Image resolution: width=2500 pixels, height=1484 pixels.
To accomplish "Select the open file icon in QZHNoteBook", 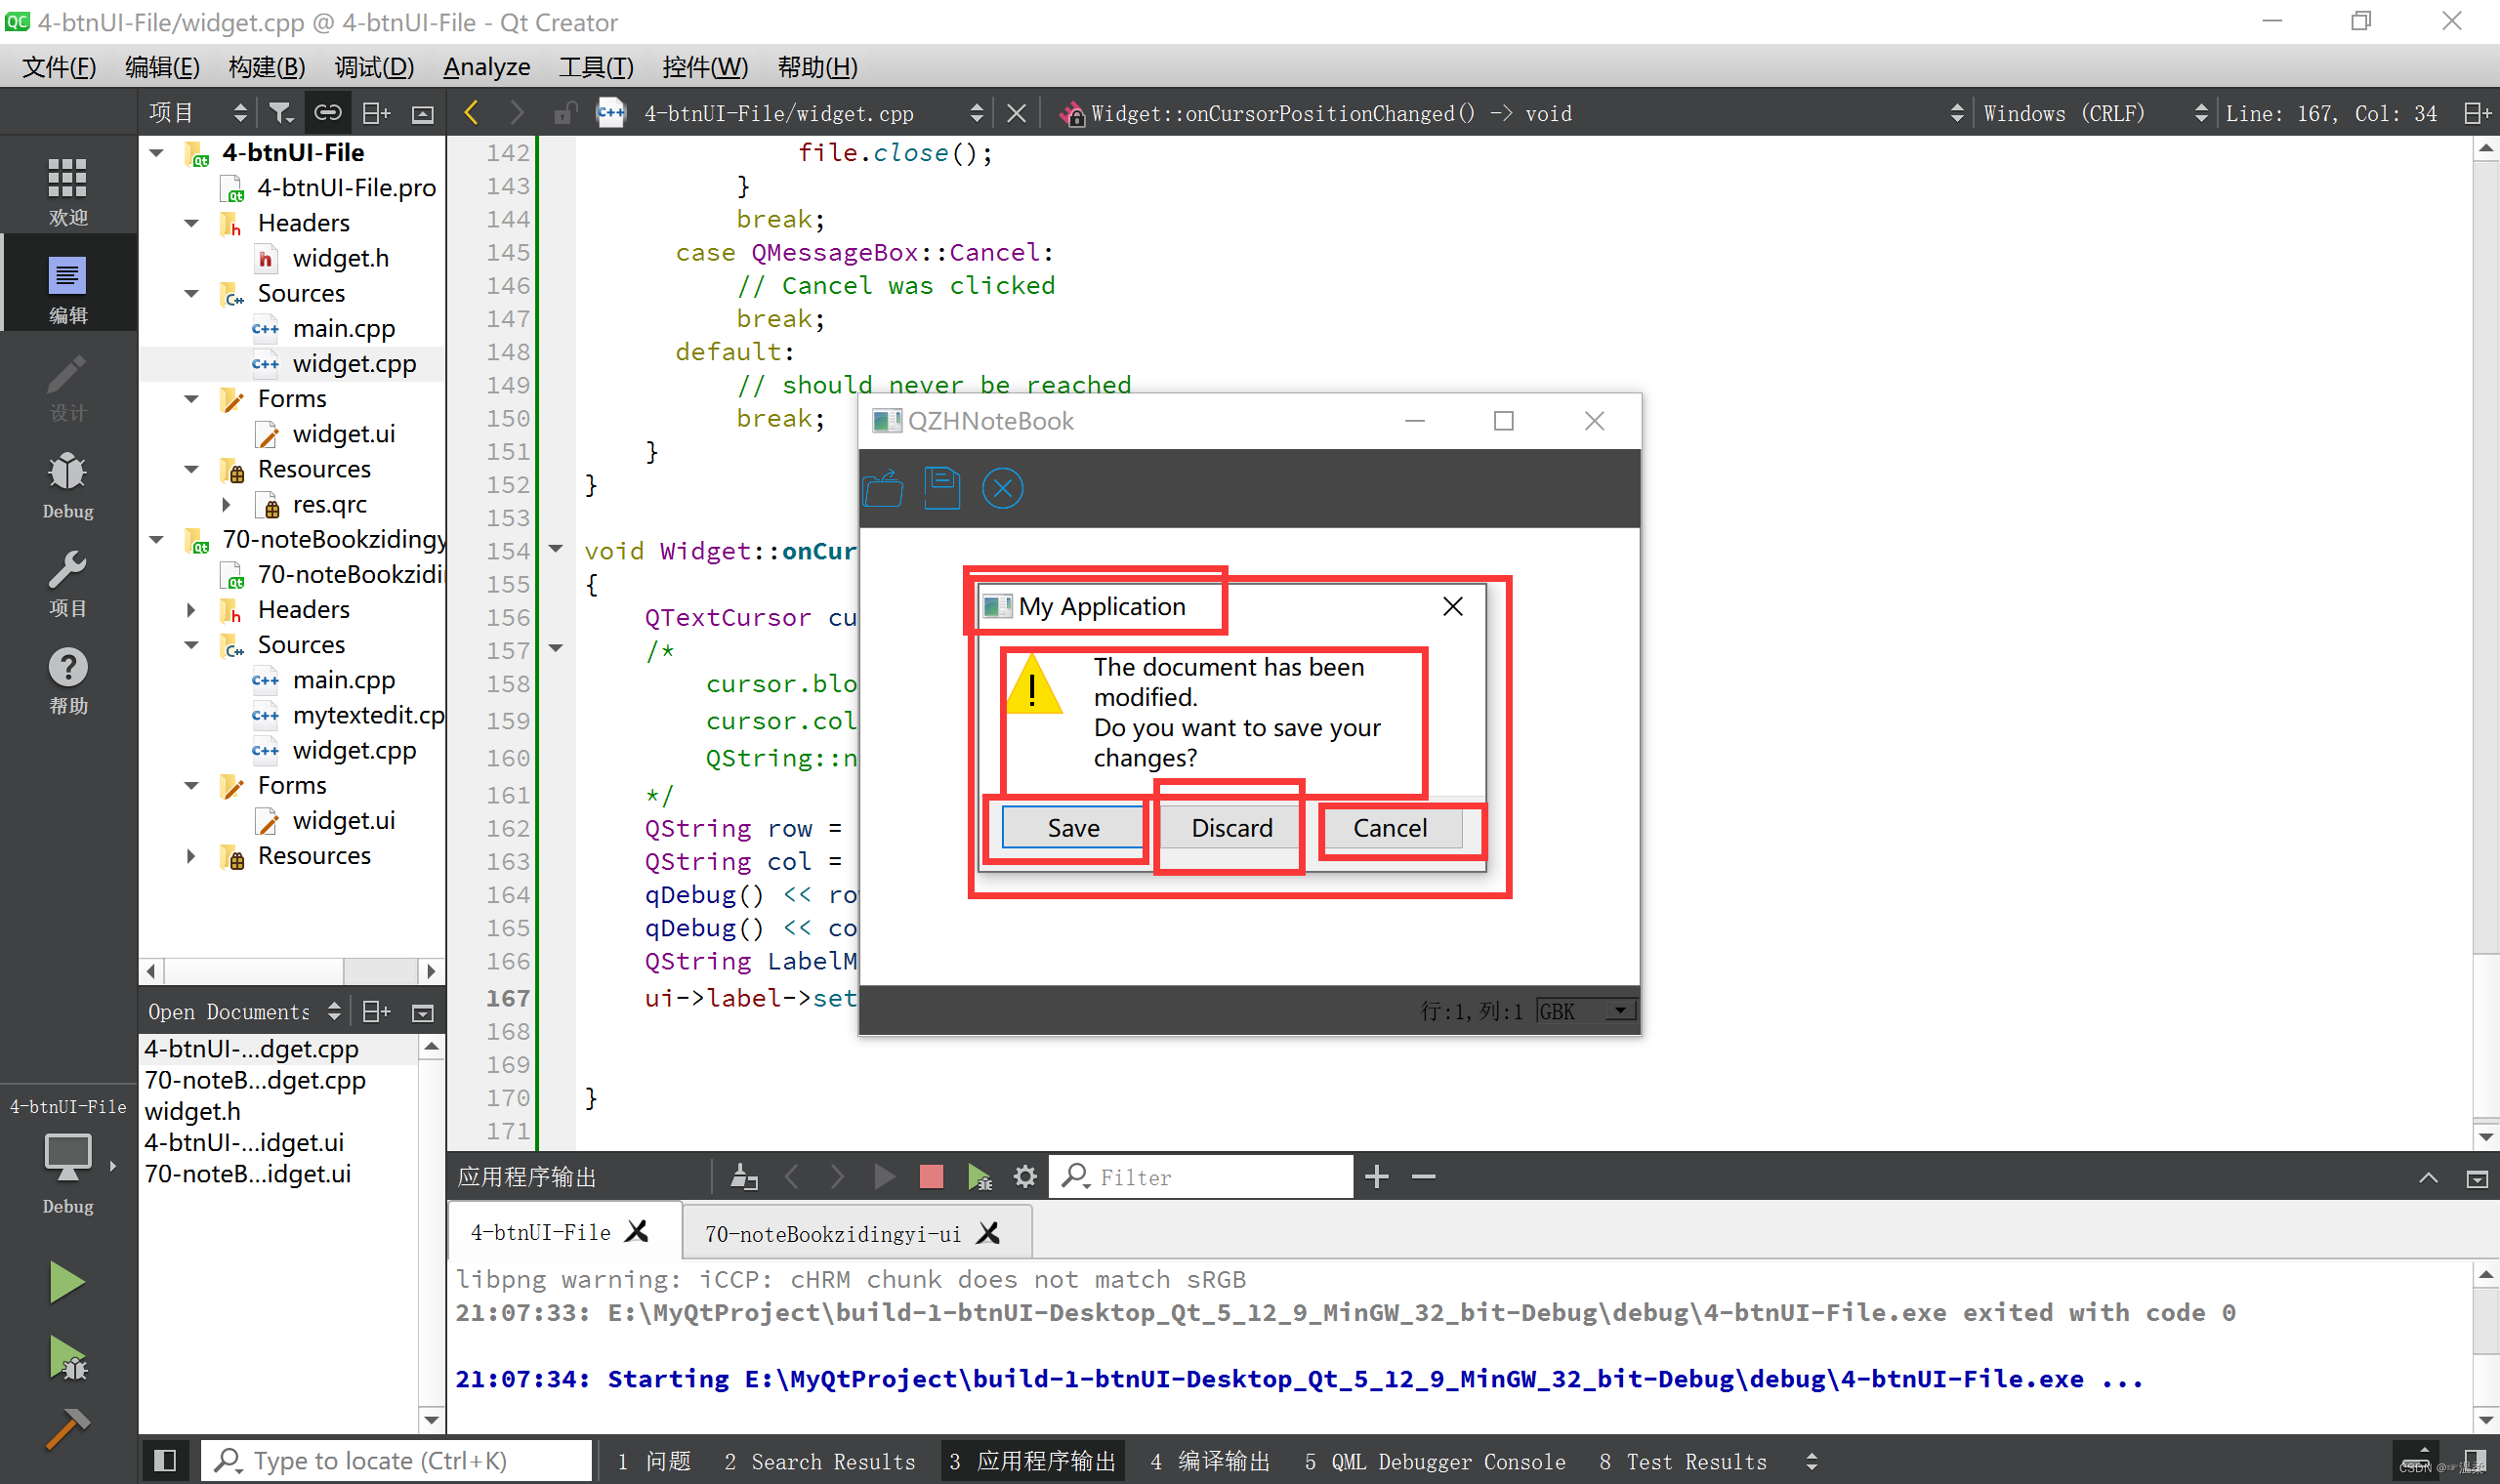I will tap(884, 486).
